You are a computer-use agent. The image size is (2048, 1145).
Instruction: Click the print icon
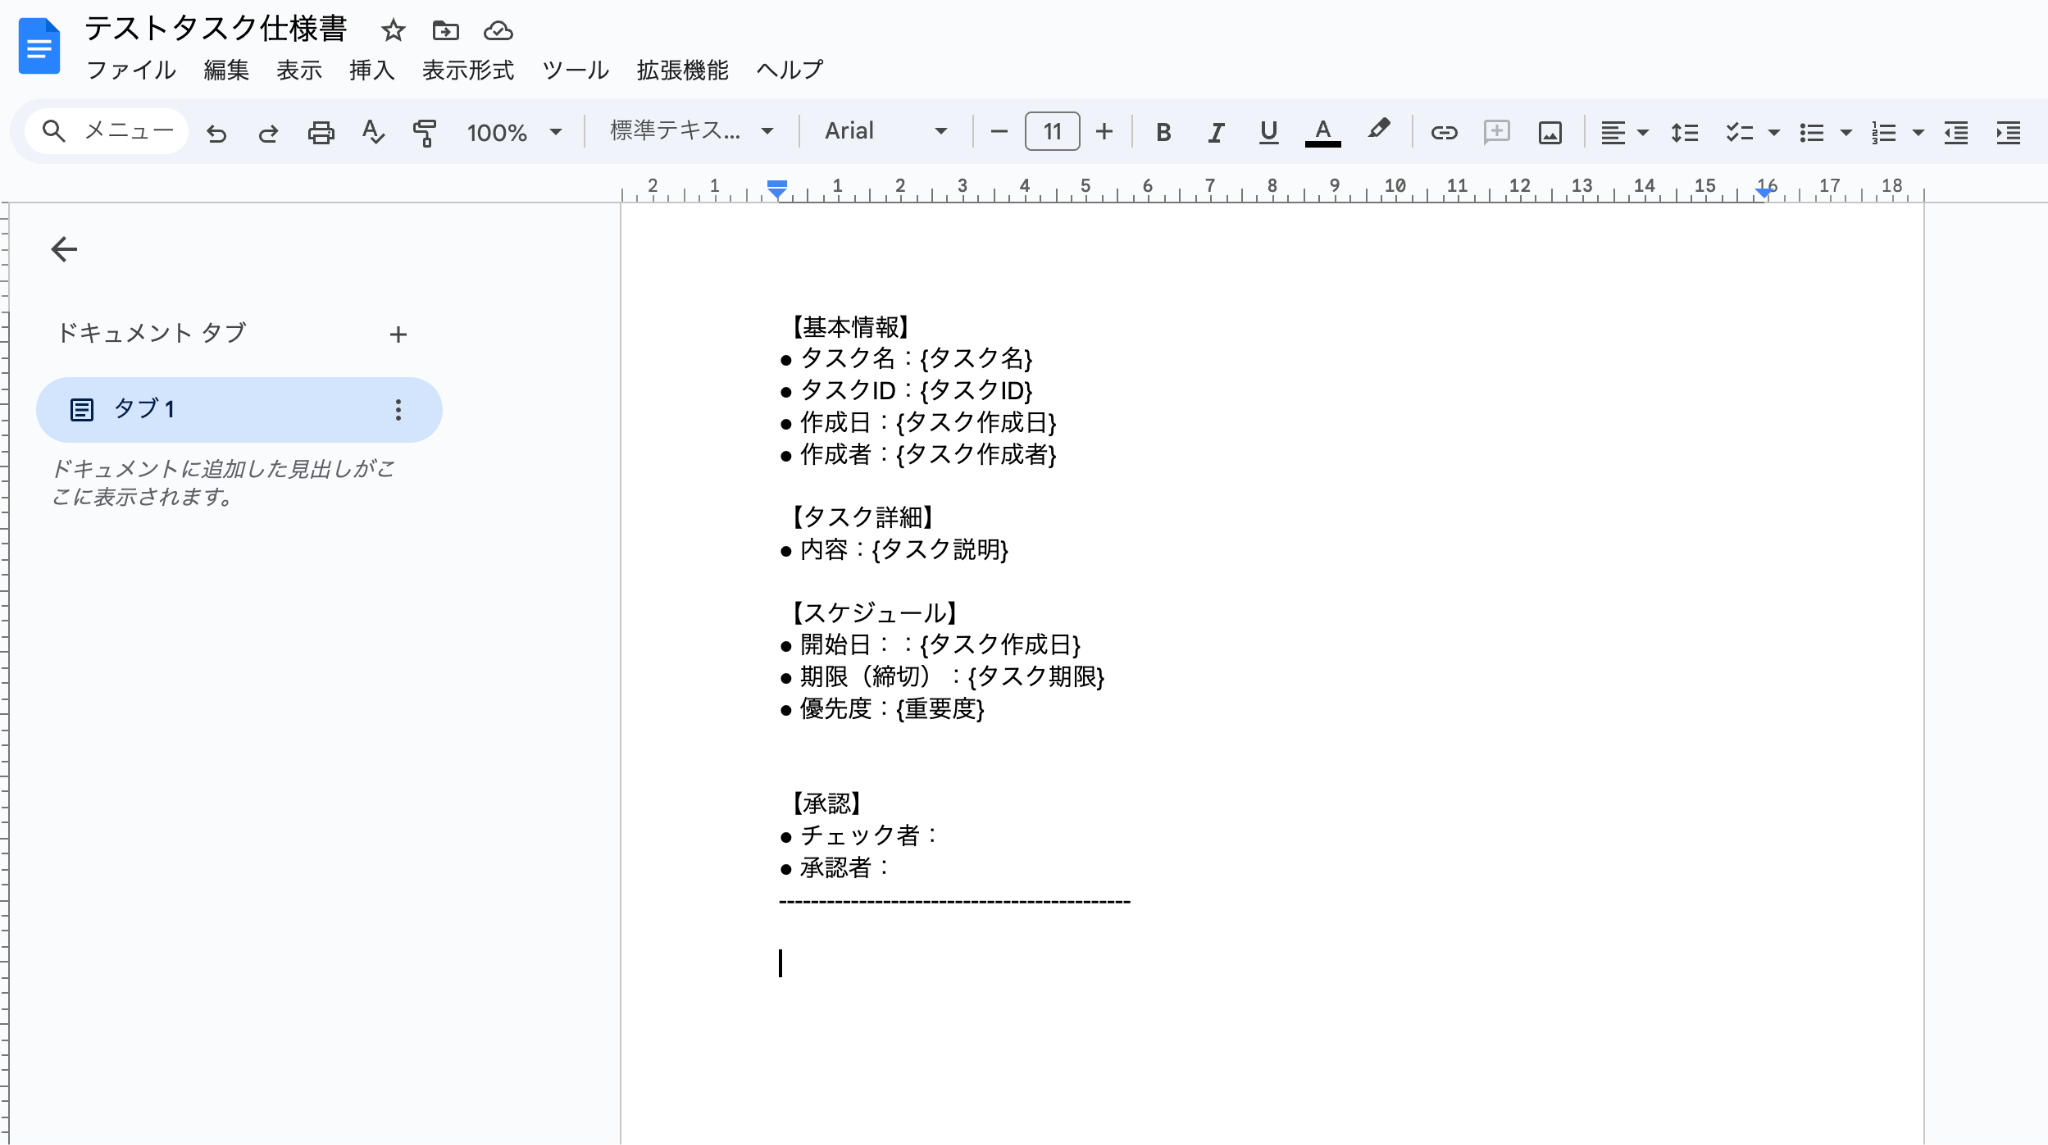click(320, 132)
